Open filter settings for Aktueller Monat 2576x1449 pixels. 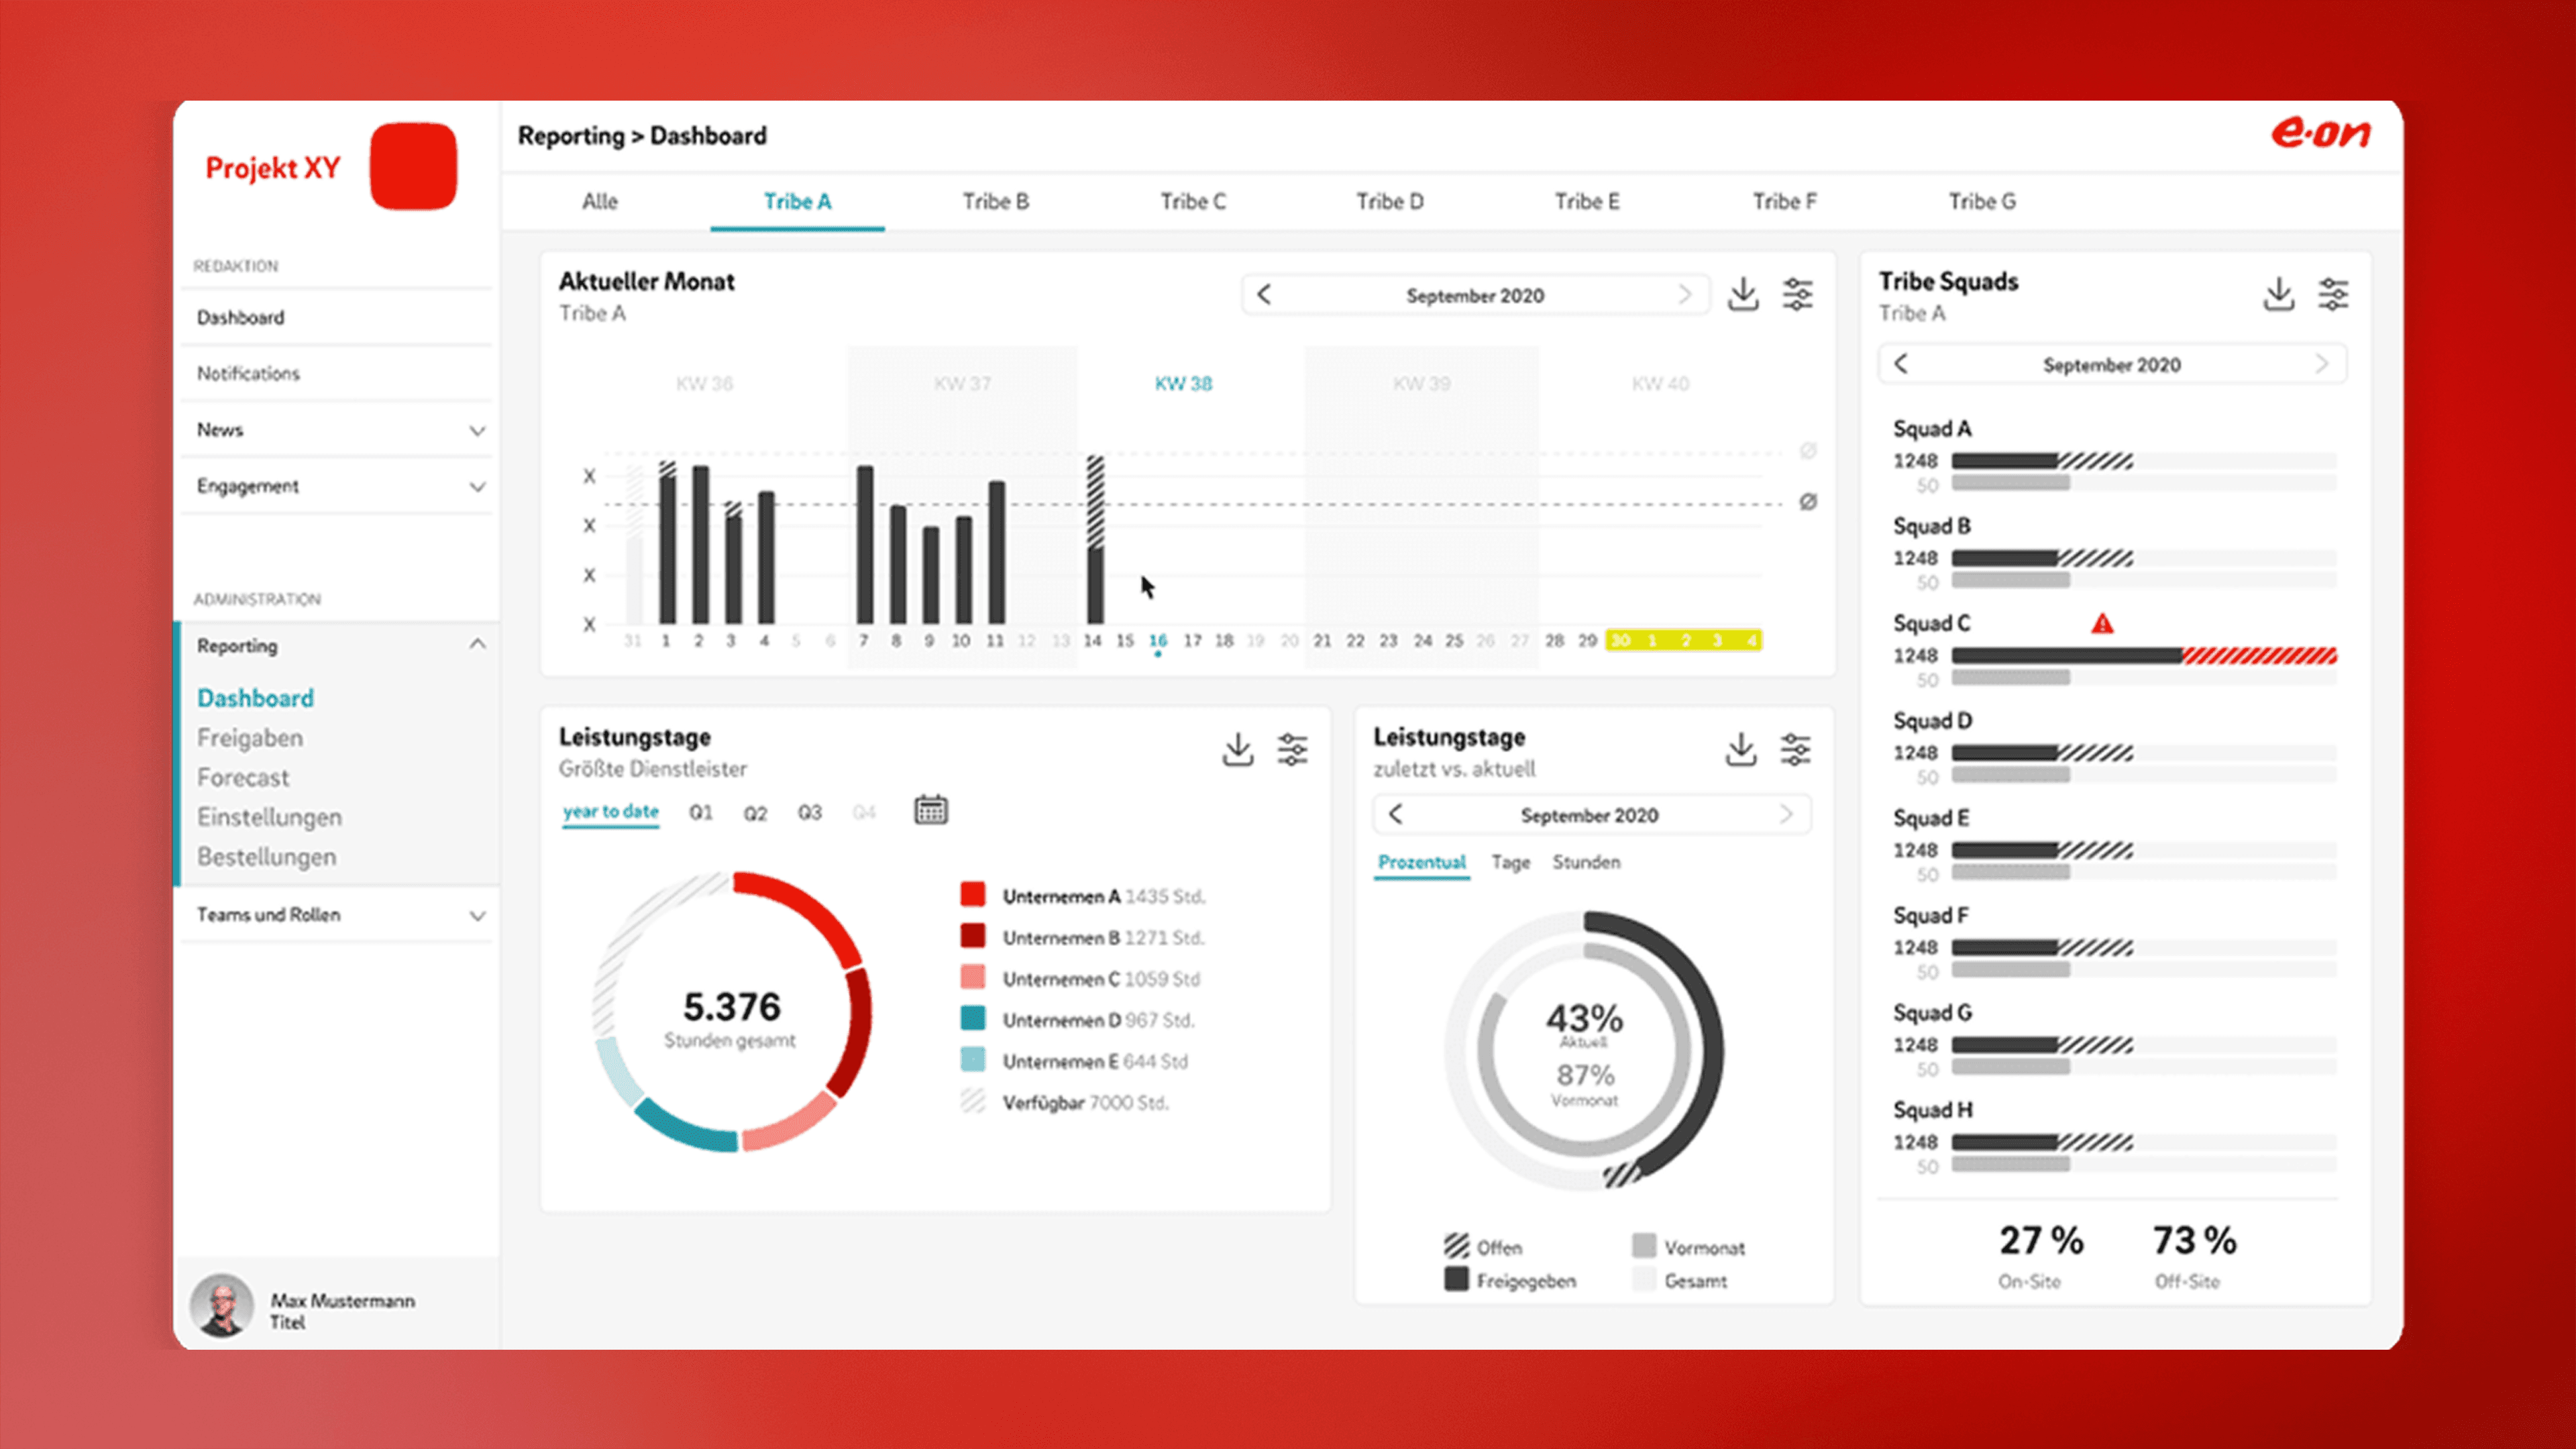[x=1797, y=294]
